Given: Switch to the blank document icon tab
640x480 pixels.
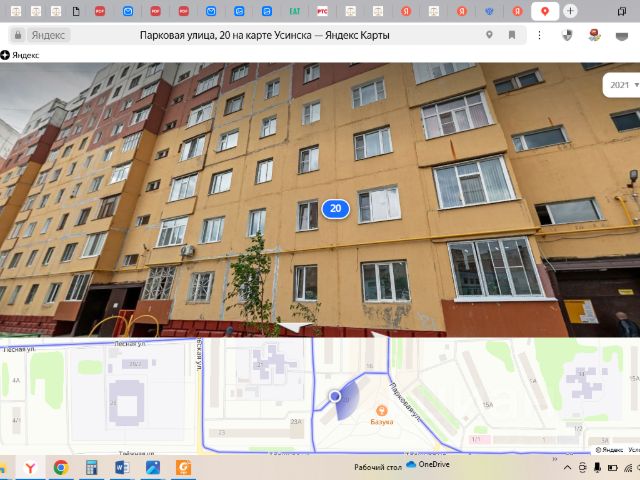Looking at the screenshot, I should click(x=76, y=11).
